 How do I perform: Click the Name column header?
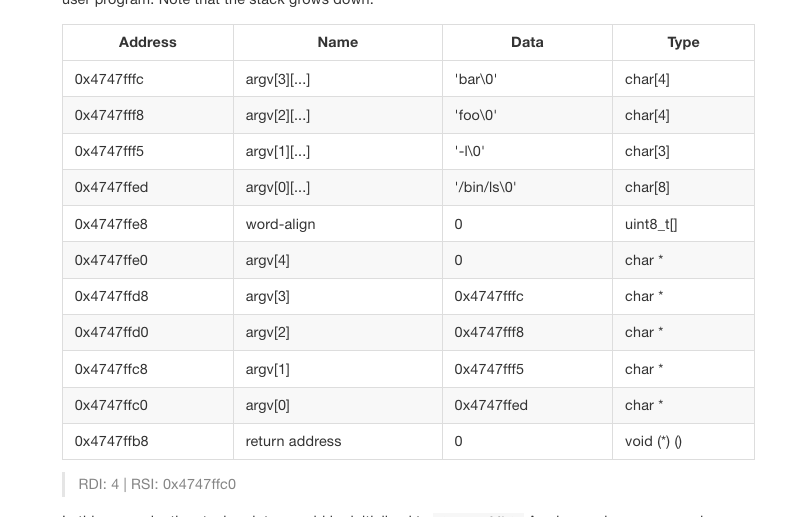(337, 42)
